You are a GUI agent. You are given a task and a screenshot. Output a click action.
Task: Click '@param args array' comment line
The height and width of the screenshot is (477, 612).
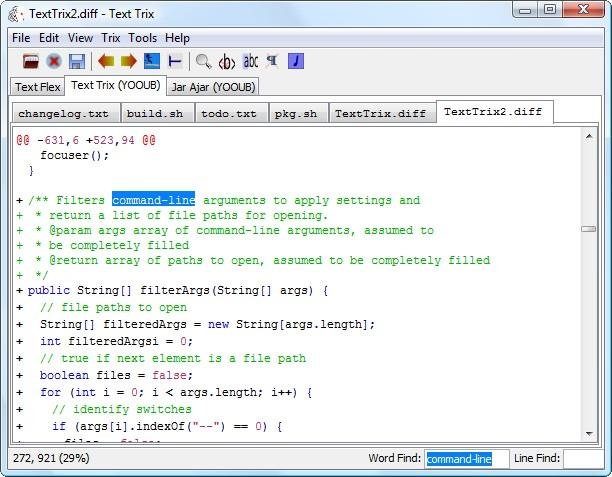point(234,230)
